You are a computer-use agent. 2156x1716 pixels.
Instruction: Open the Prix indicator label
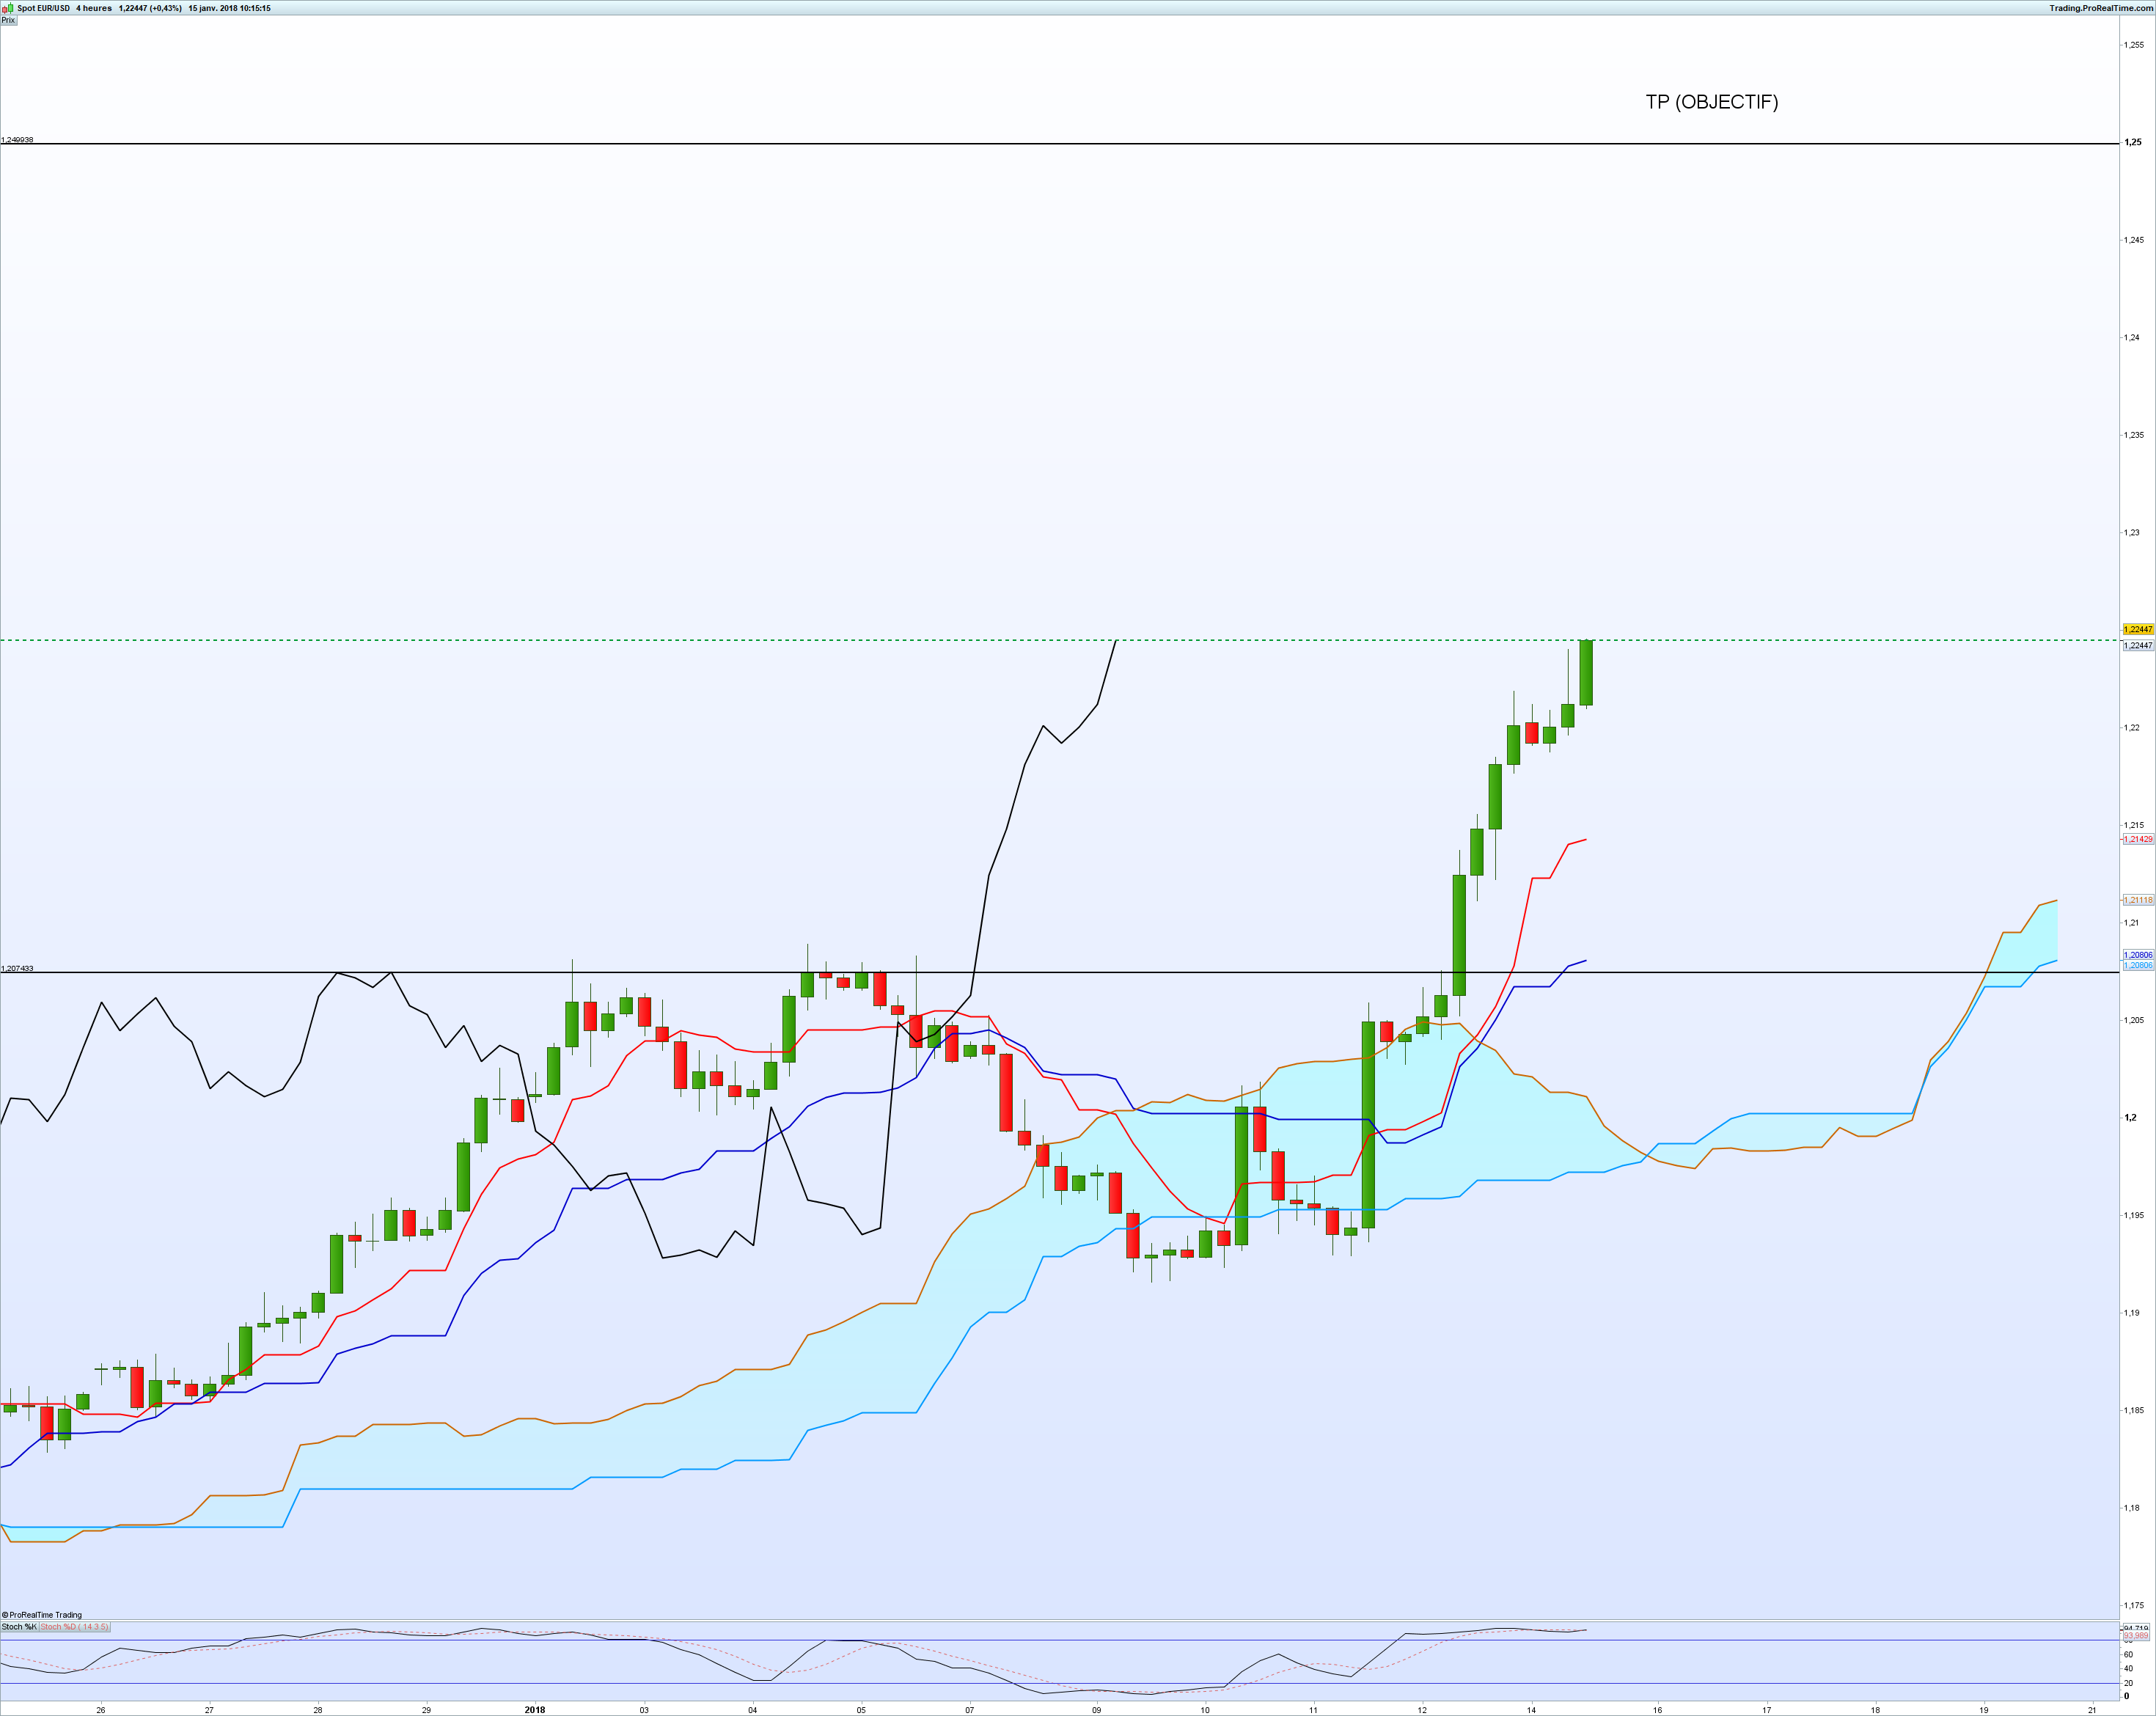(8, 20)
